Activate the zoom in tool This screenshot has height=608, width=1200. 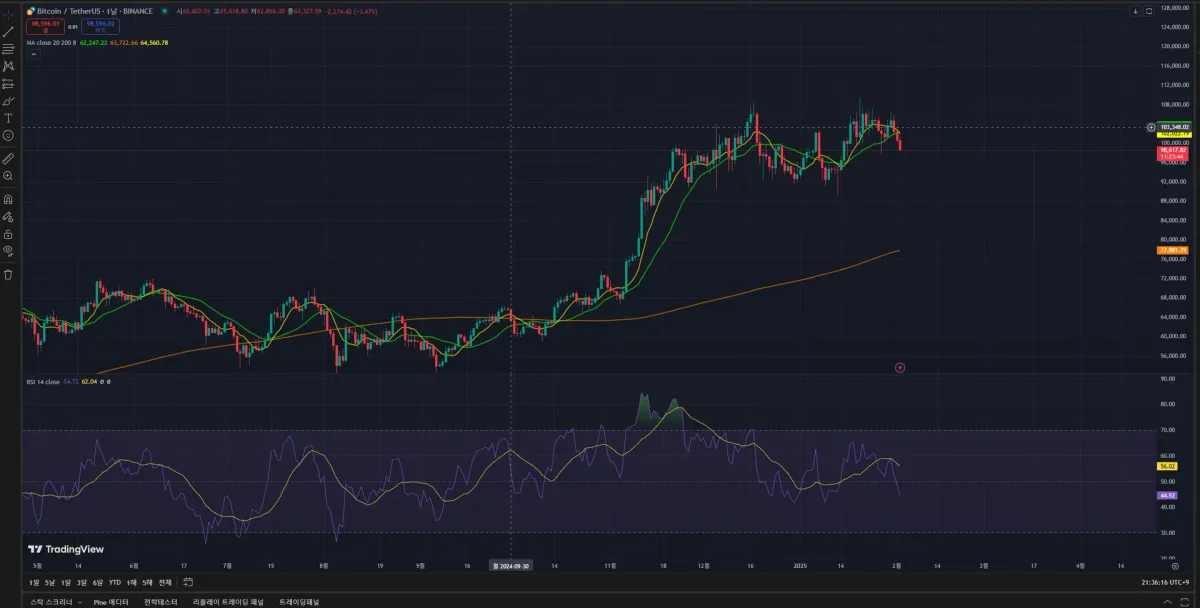pyautogui.click(x=8, y=175)
